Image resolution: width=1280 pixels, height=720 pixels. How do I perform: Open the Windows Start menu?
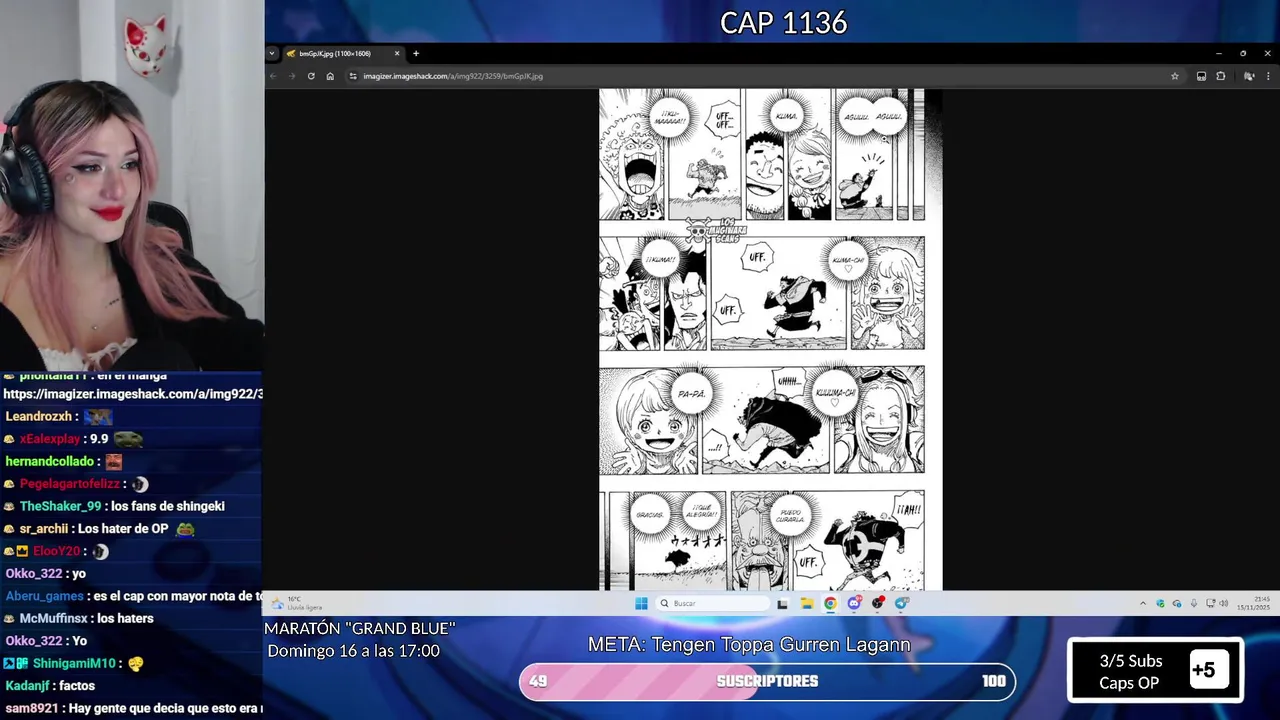click(x=641, y=603)
